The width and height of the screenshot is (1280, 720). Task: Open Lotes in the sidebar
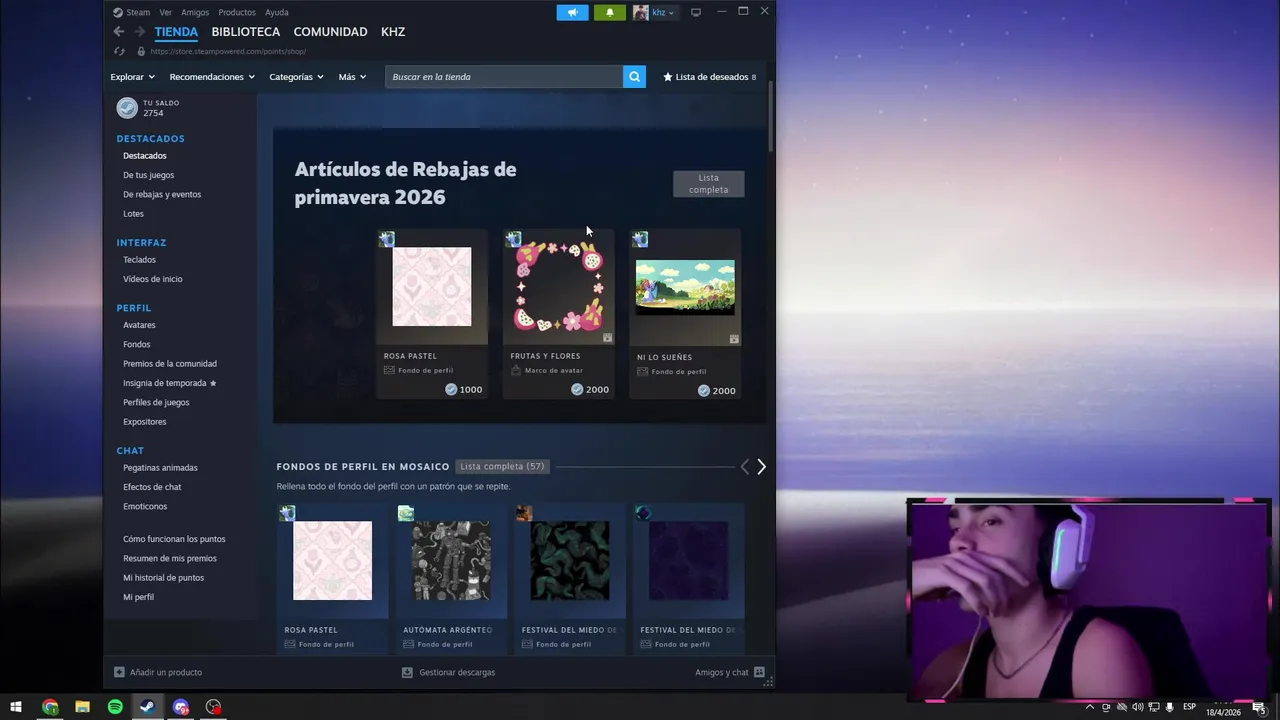(x=133, y=214)
